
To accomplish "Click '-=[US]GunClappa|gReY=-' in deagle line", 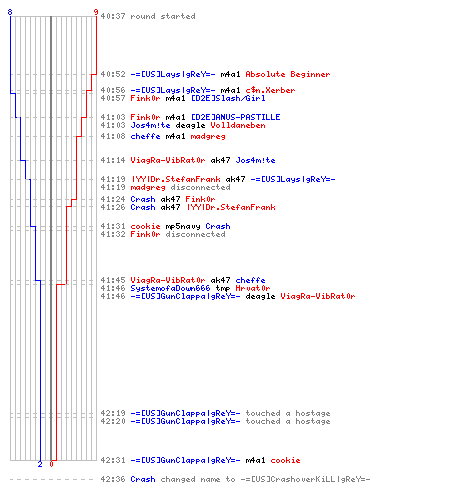I will point(185,296).
